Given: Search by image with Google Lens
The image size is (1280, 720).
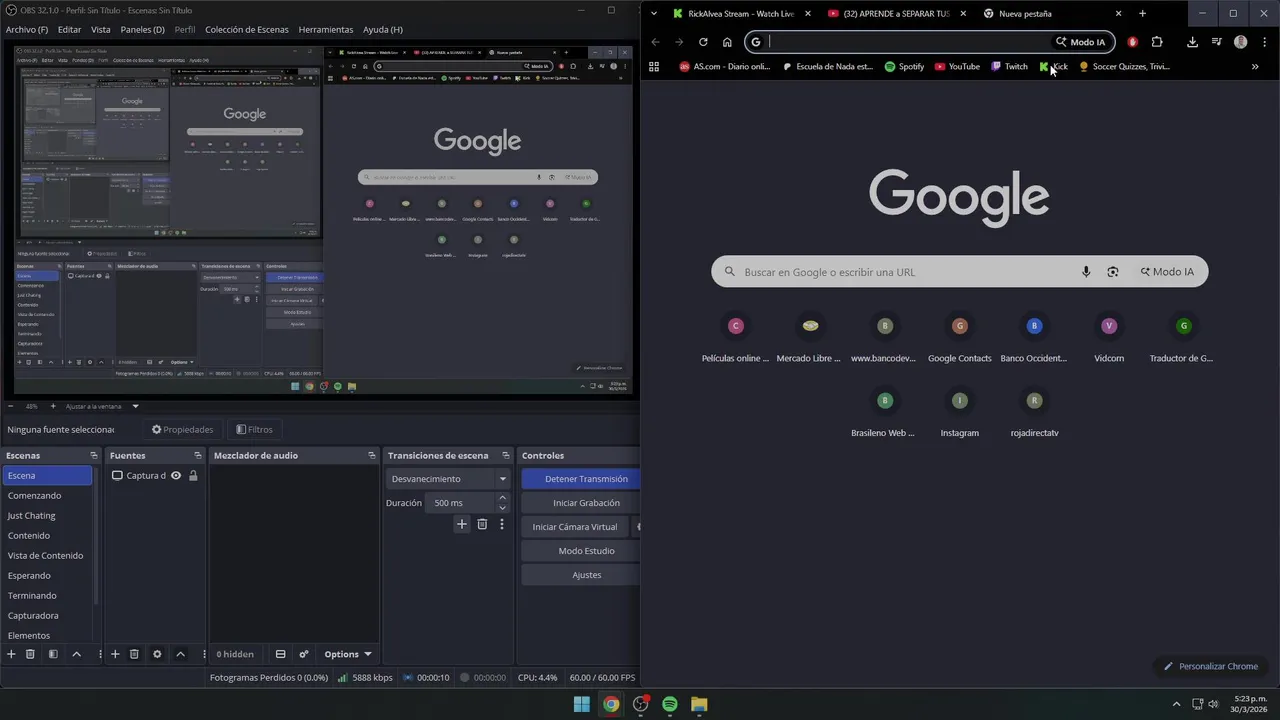Looking at the screenshot, I should pyautogui.click(x=1112, y=272).
